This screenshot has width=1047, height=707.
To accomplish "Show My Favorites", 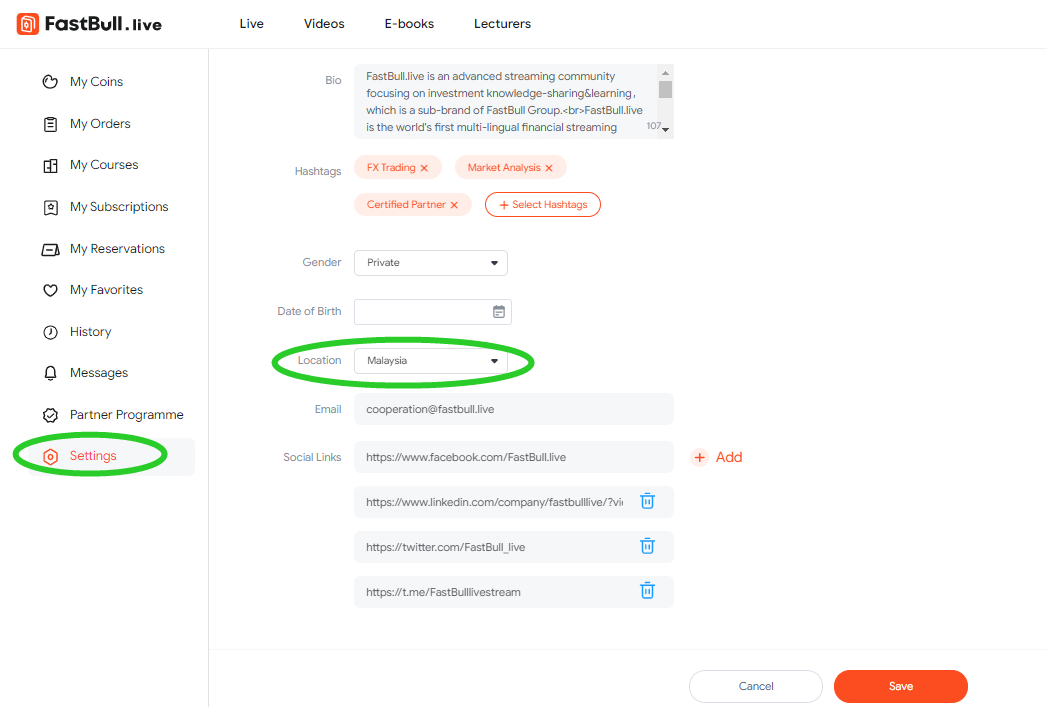I will [x=107, y=290].
